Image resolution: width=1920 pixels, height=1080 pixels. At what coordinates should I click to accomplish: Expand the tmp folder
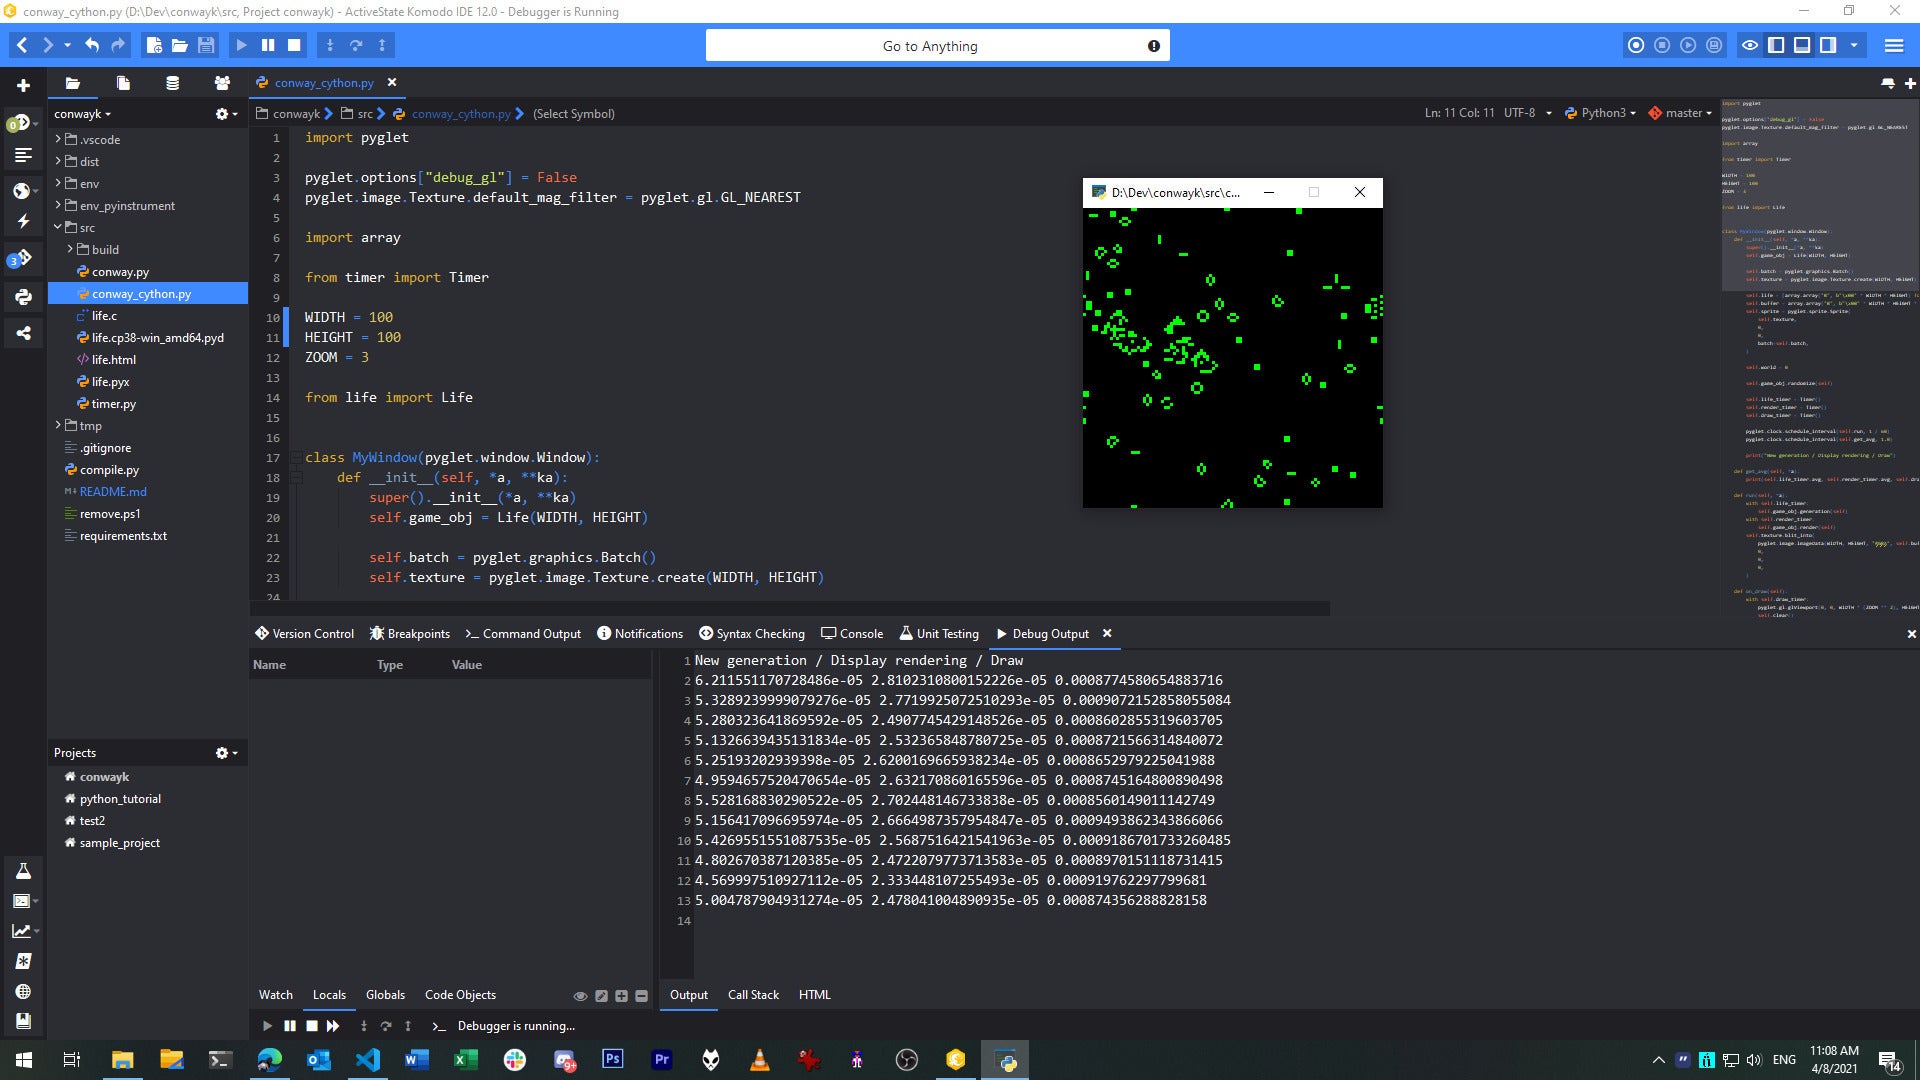tap(58, 425)
